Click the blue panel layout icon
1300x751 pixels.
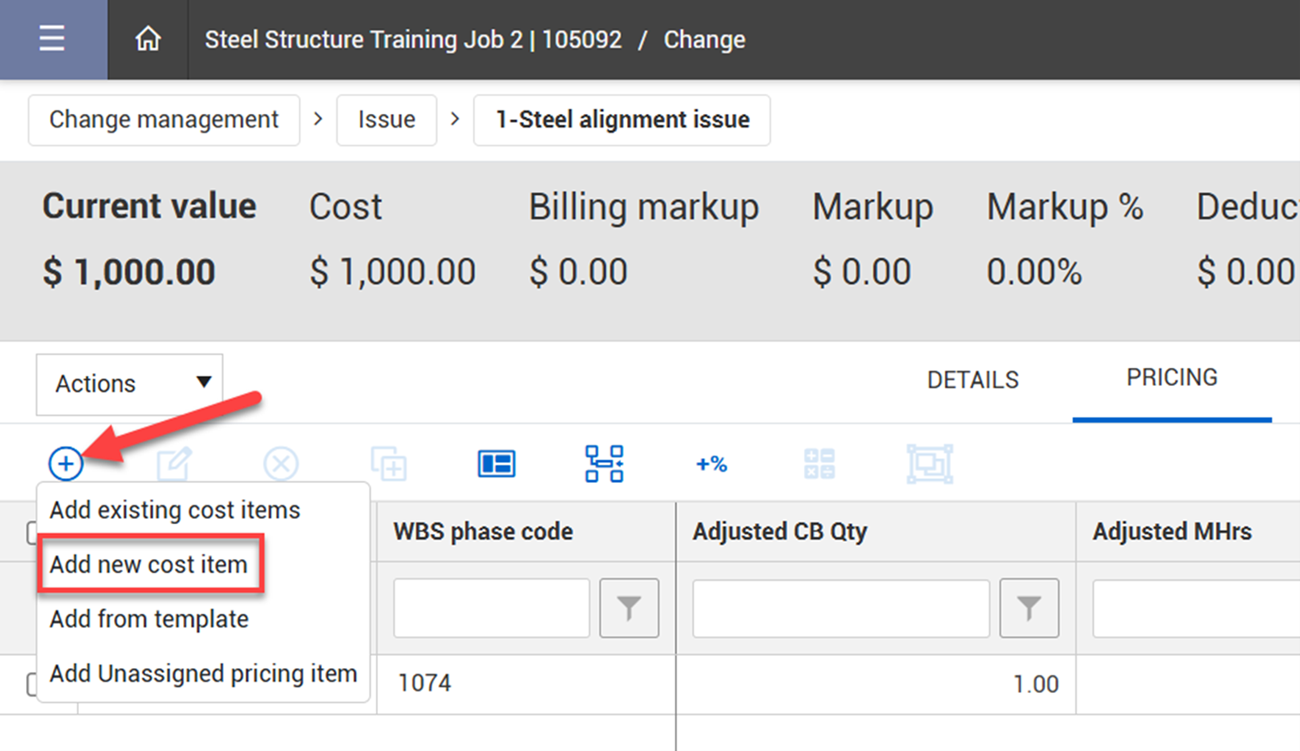point(496,464)
